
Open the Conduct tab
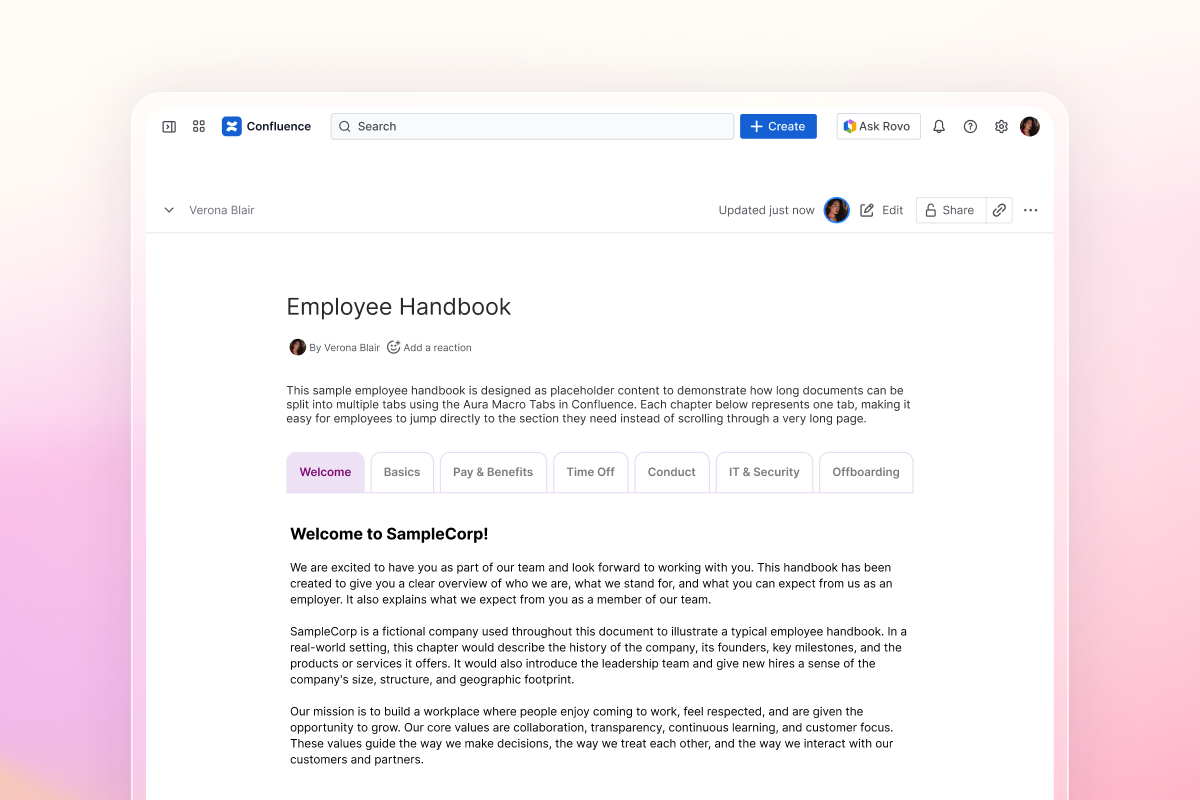pos(672,472)
